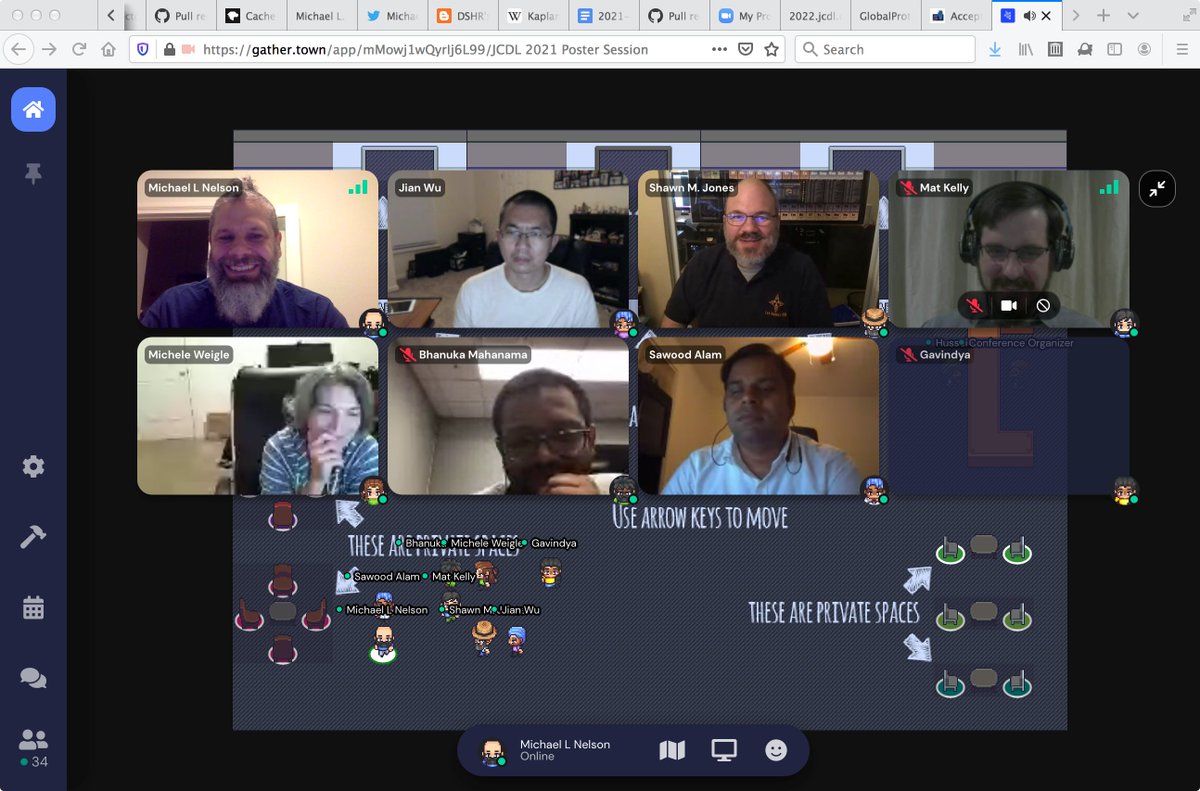The image size is (1200, 791).
Task: Open the minimap icon in bottom bar
Action: pos(673,750)
